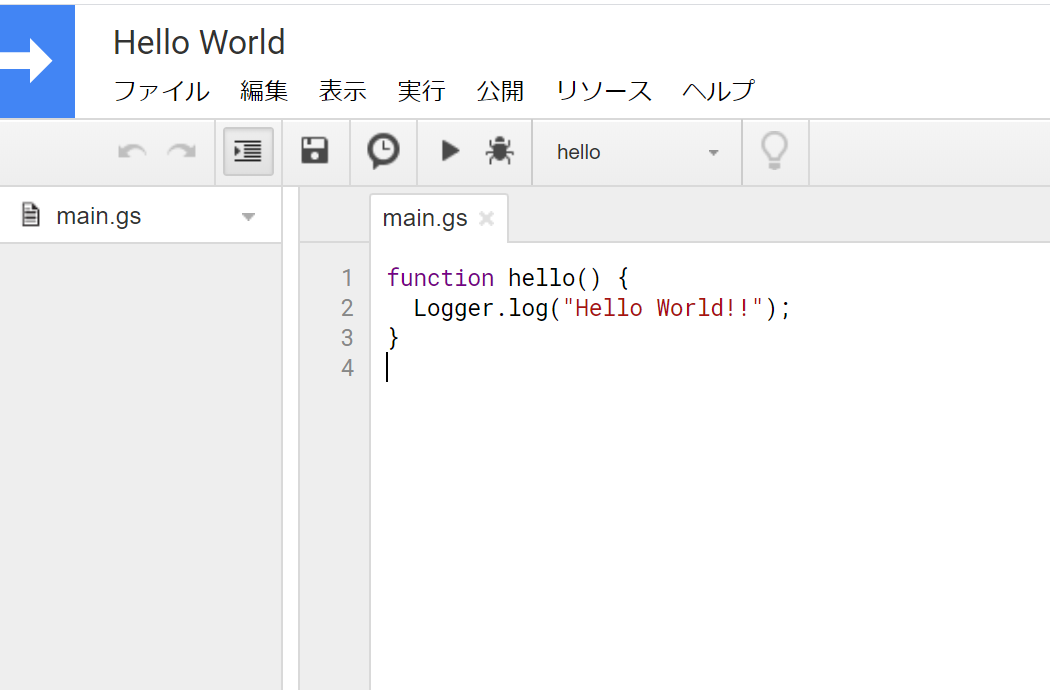Open the 表示 menu
Image resolution: width=1050 pixels, height=690 pixels.
pos(342,91)
